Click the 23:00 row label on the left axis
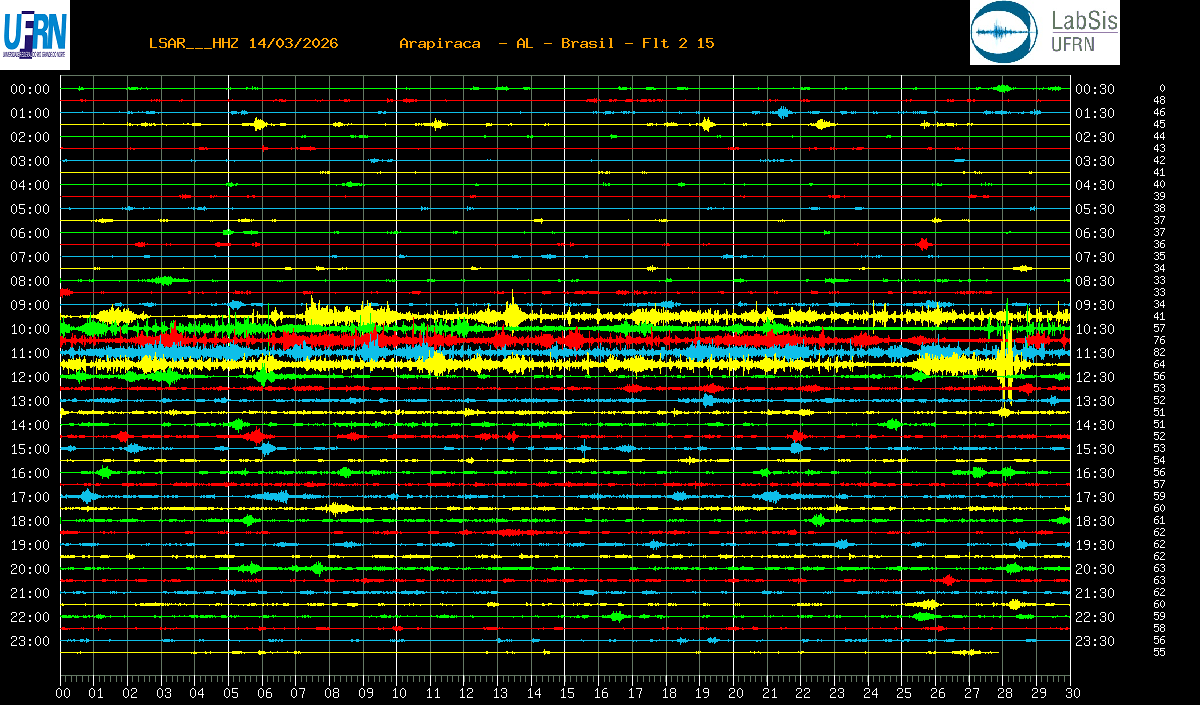The image size is (1200, 705). click(30, 641)
